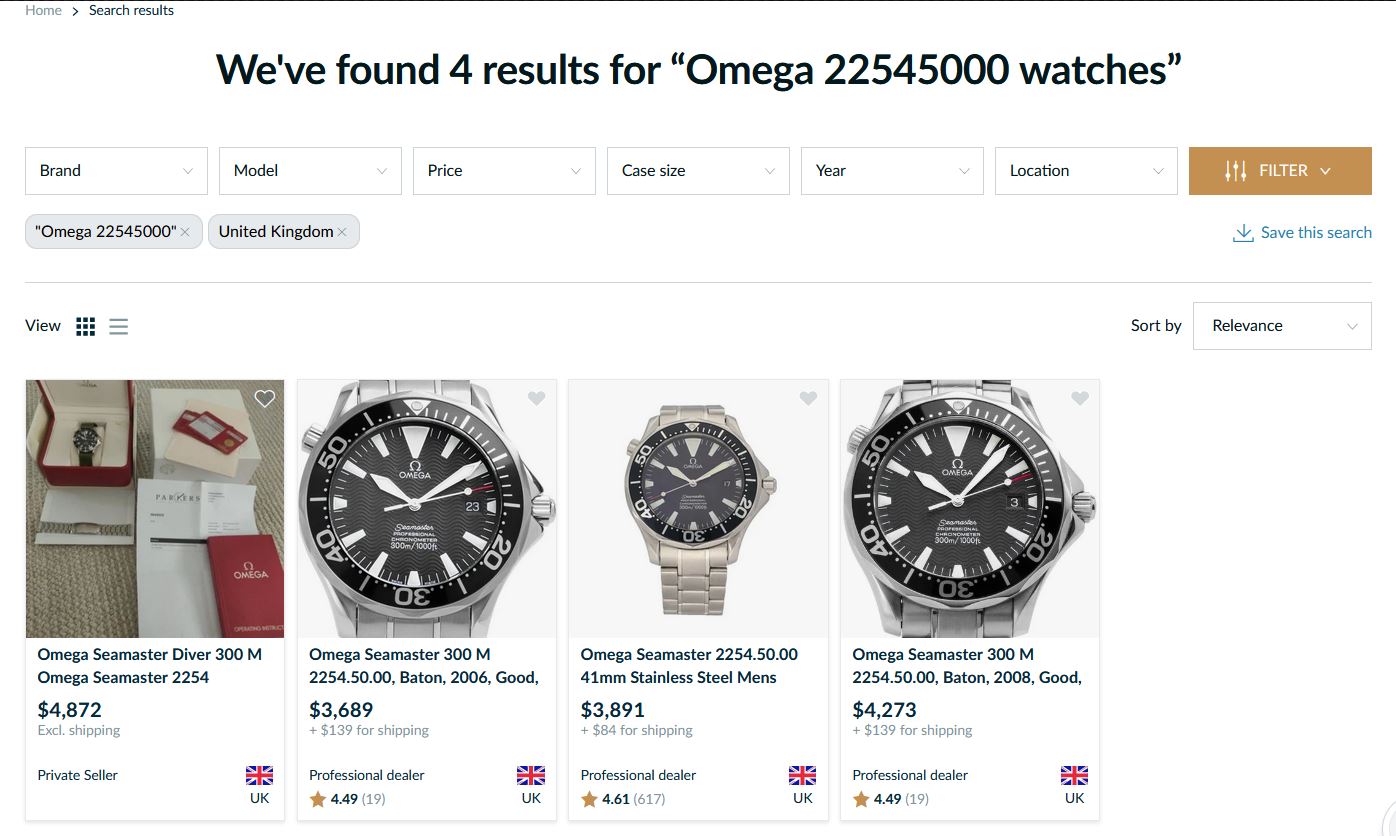Open the private seller watch box photo
Image resolution: width=1396 pixels, height=836 pixels.
coord(155,508)
